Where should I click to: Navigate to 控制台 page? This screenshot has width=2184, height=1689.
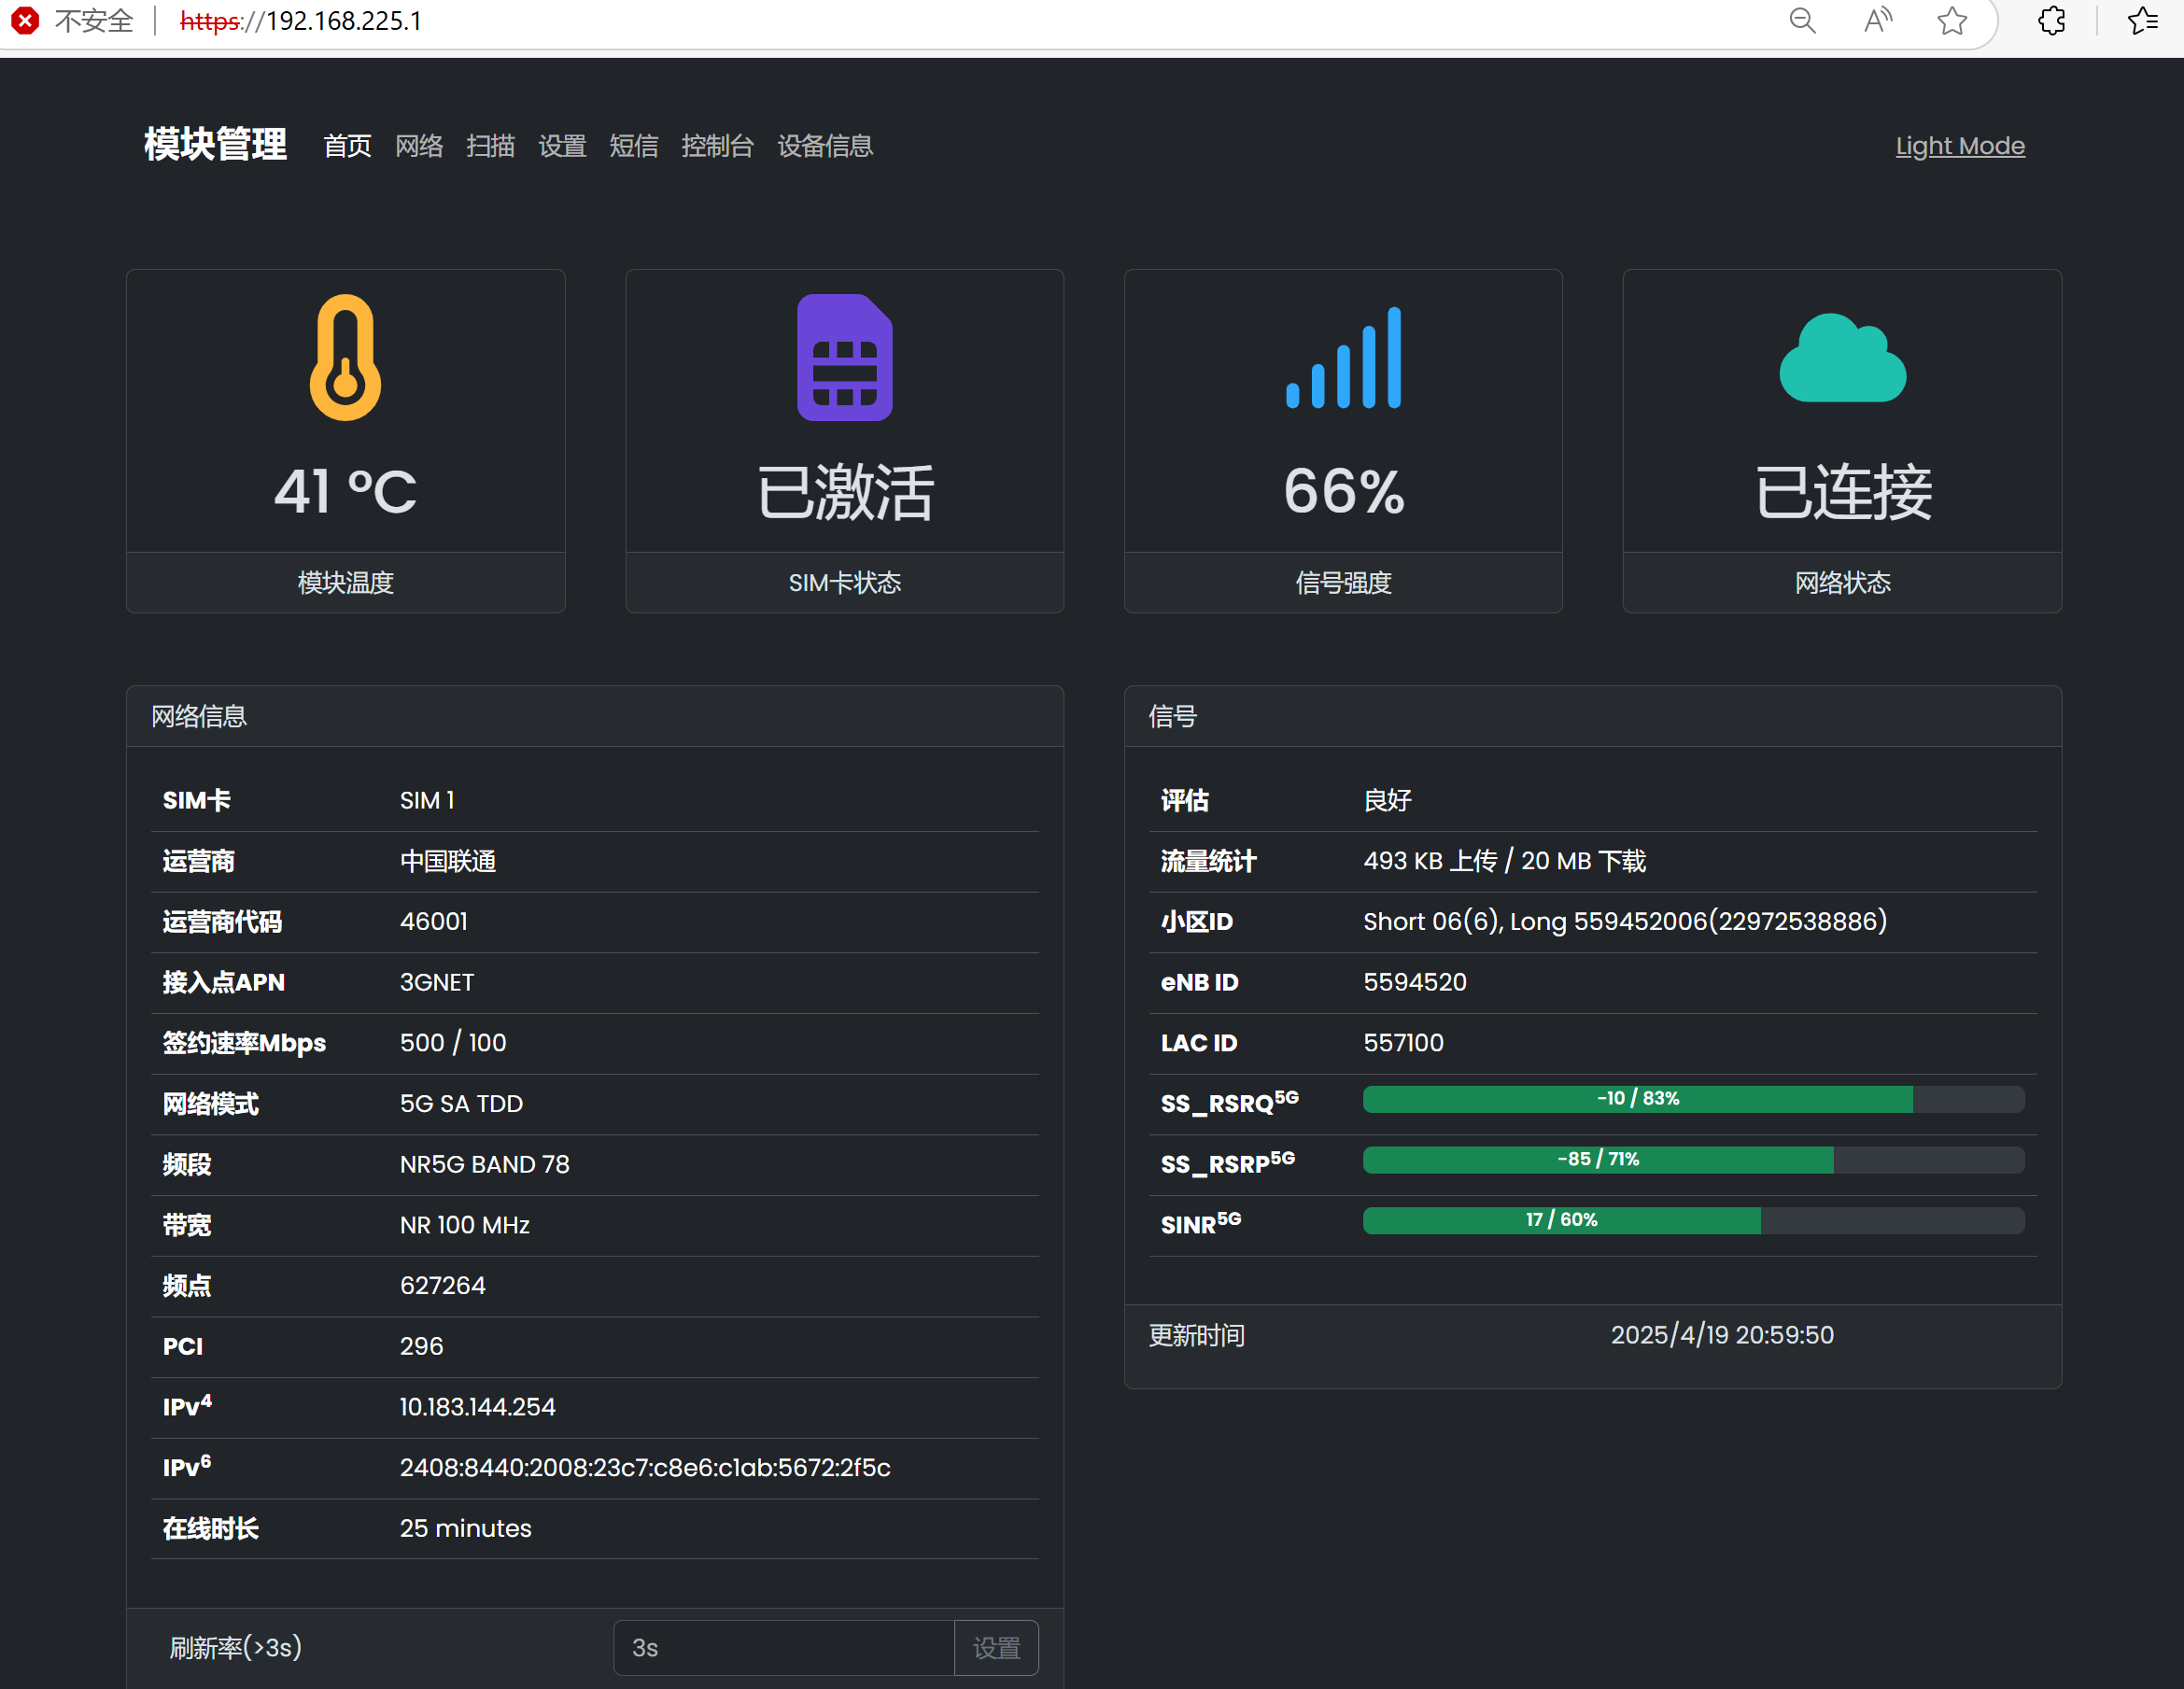coord(717,146)
